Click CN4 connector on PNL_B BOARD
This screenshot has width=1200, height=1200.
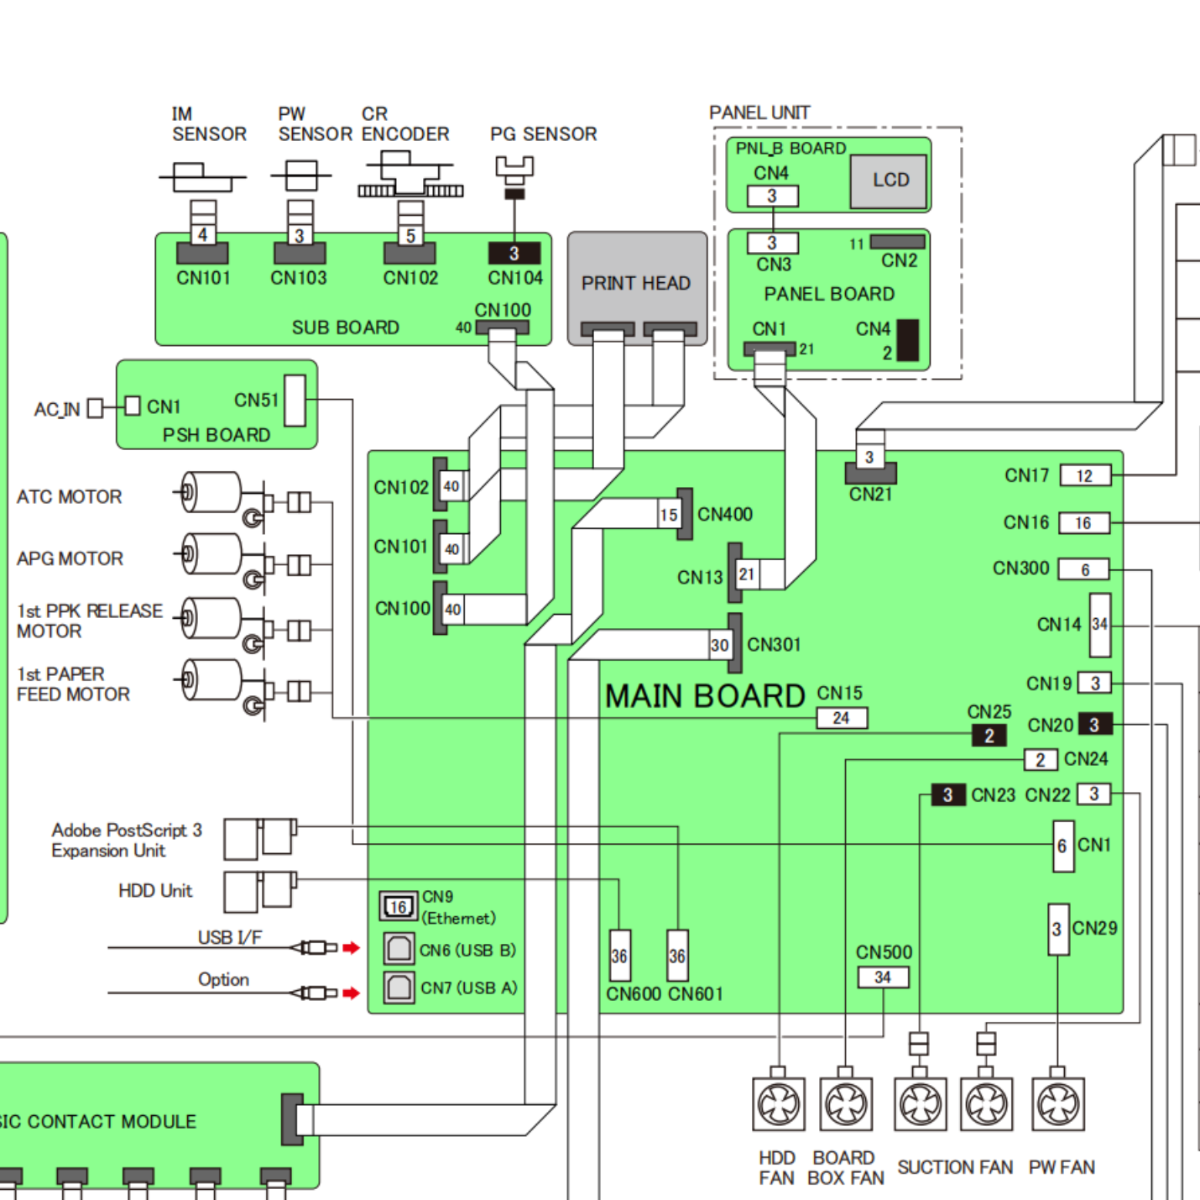pyautogui.click(x=772, y=196)
